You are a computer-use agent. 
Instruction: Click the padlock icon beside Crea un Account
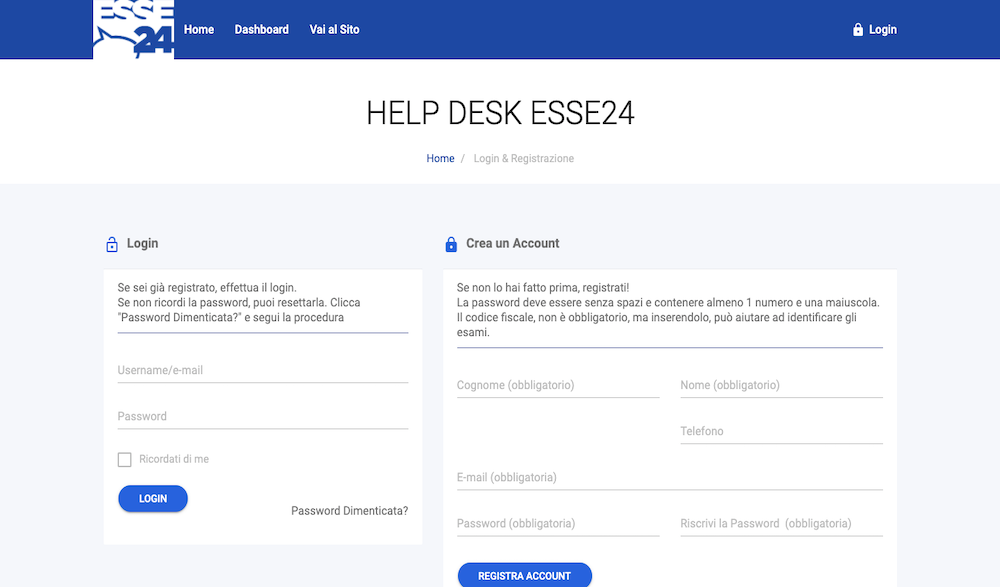451,244
